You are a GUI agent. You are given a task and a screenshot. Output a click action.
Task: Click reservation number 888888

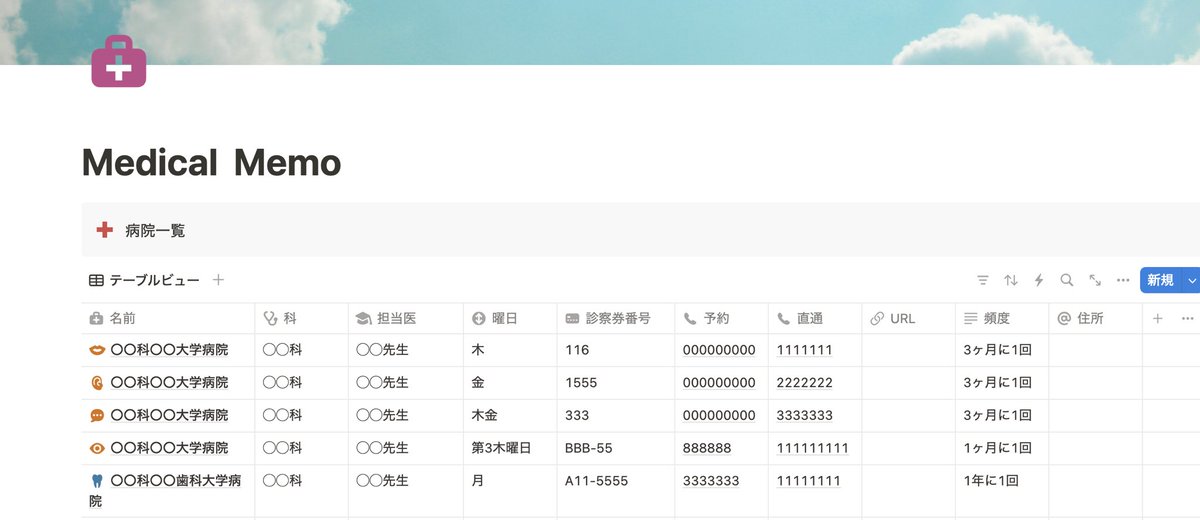coord(707,448)
